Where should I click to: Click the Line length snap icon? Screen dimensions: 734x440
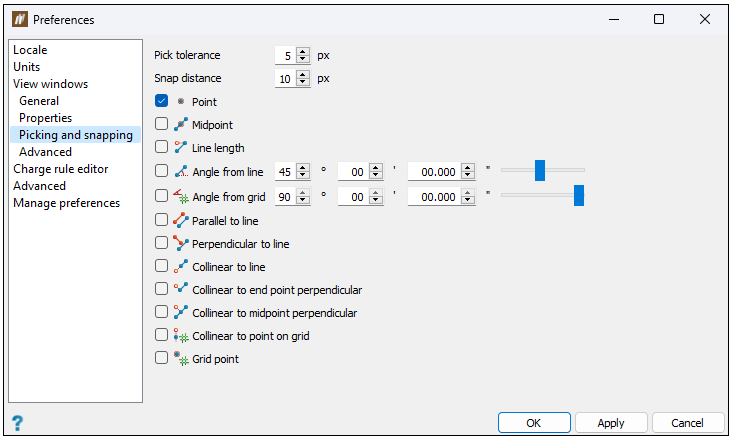point(181,147)
